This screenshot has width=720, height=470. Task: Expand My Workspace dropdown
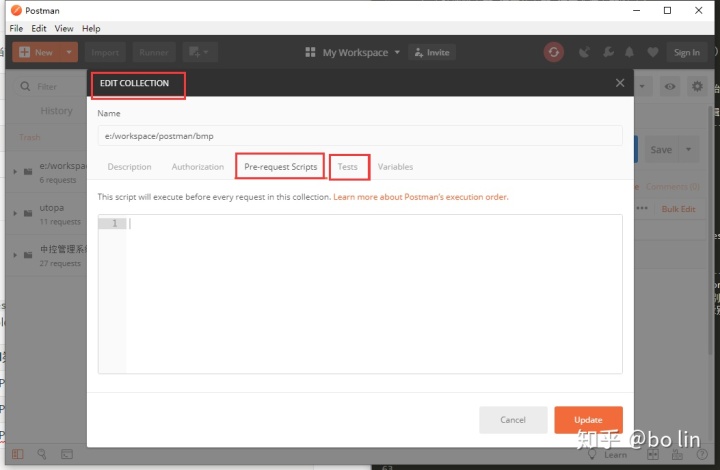click(397, 52)
